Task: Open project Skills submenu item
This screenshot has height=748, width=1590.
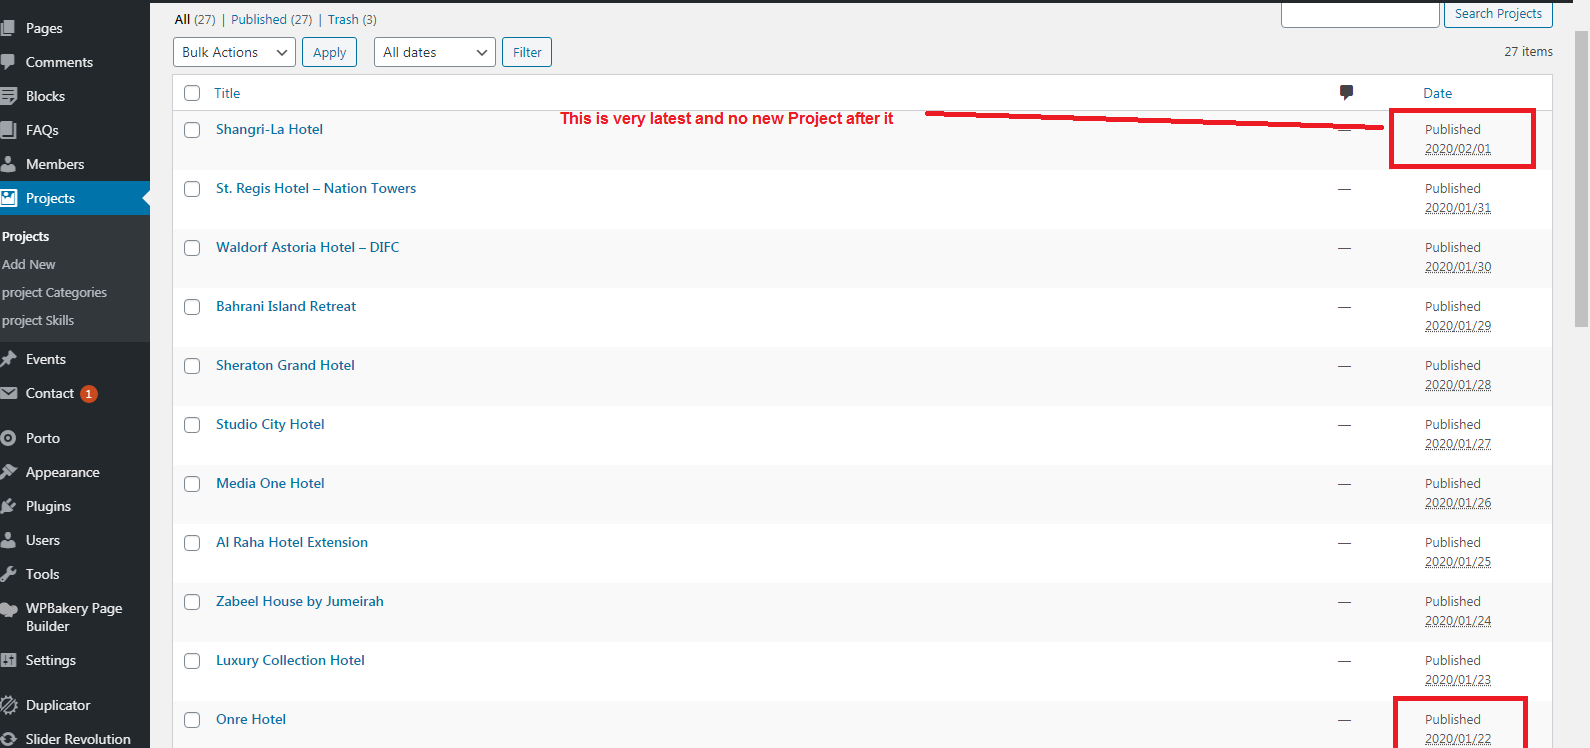Action: pos(38,320)
